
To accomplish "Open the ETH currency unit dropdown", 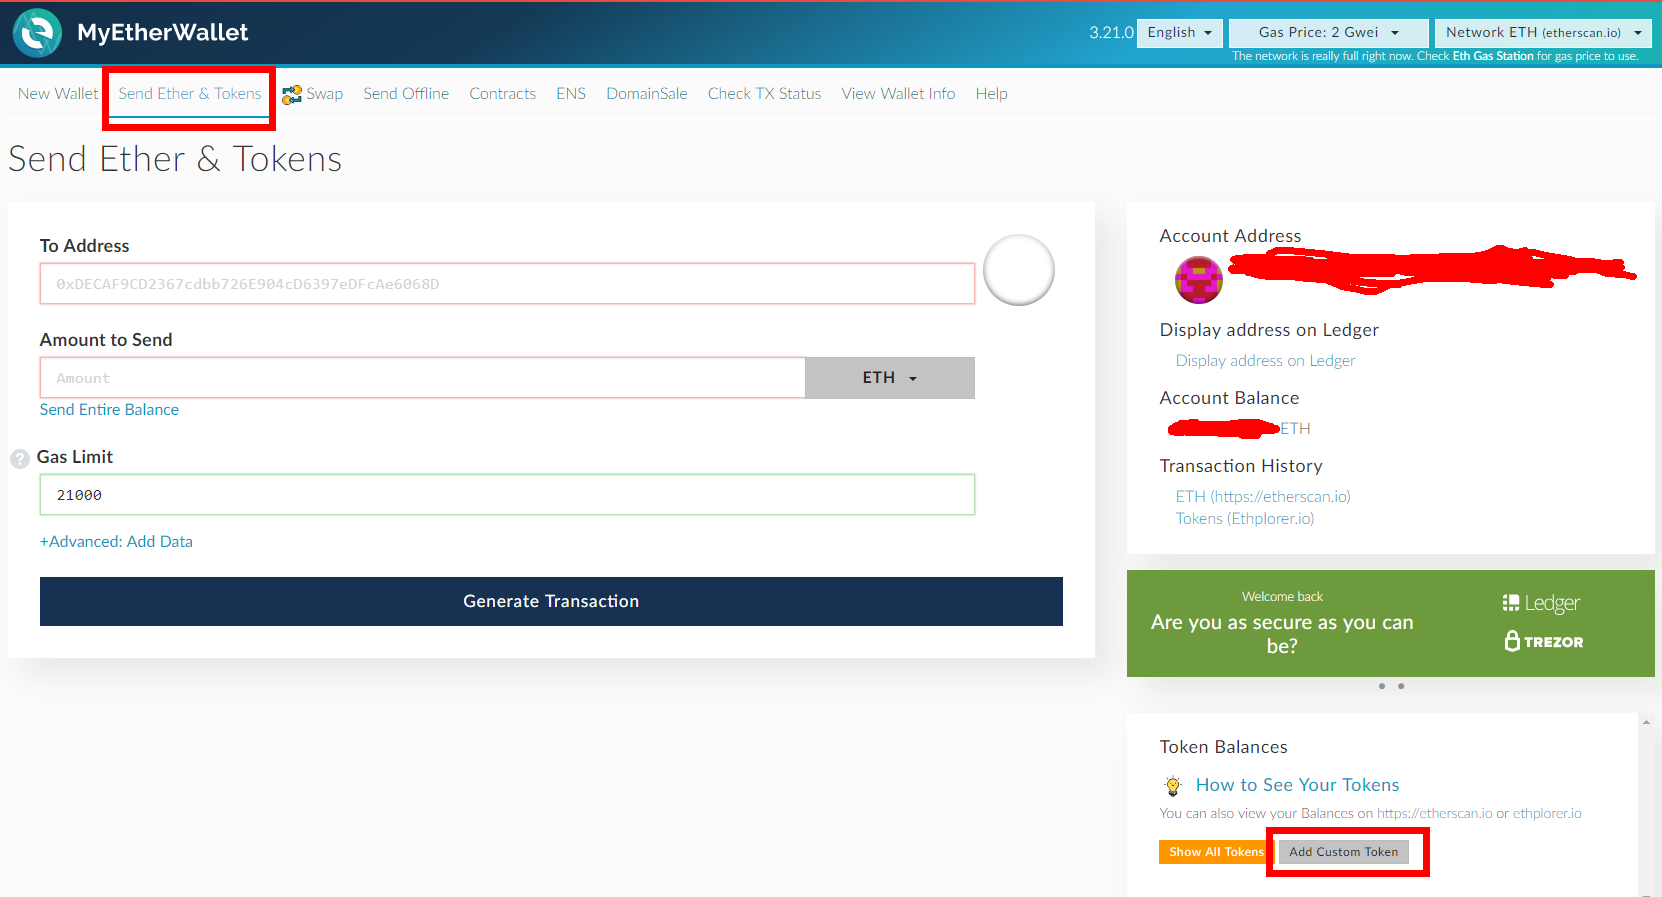I will point(890,378).
